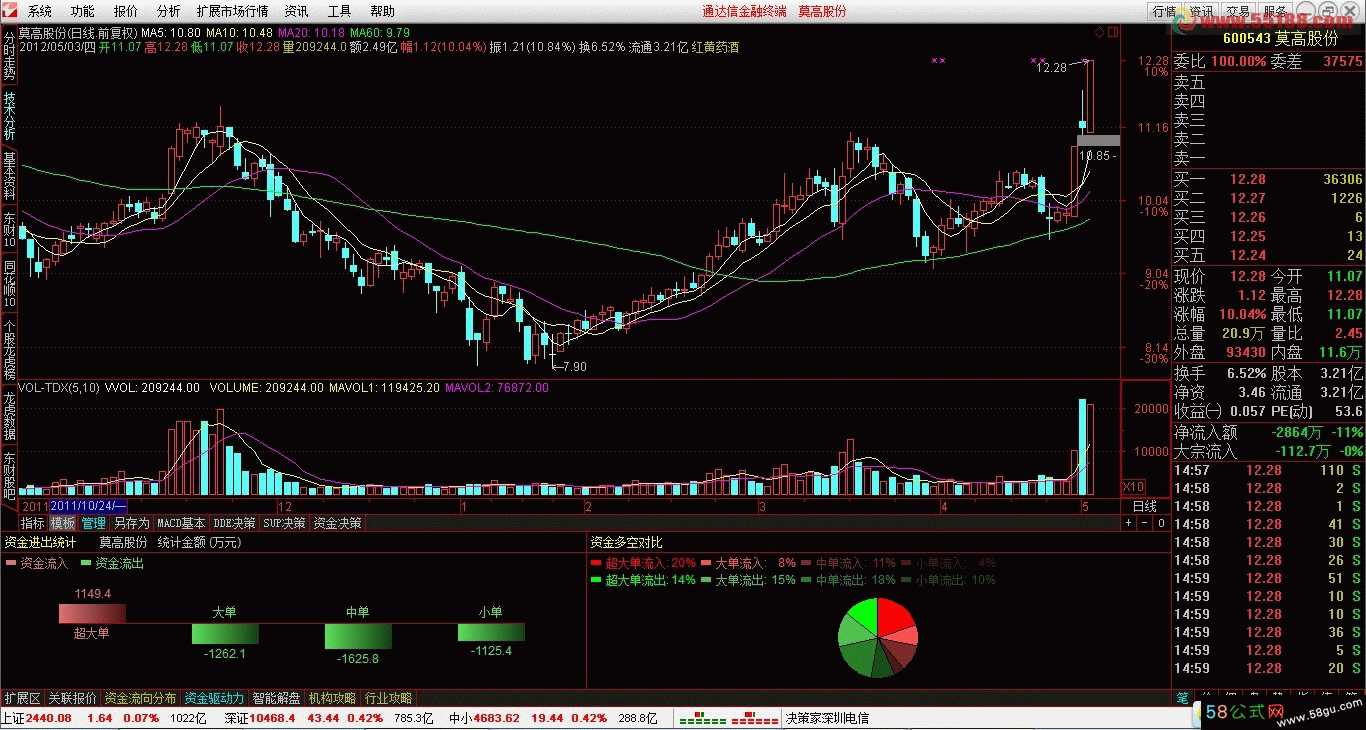Click the 大宗流入 -112.7万 row
The image size is (1366, 730).
pyautogui.click(x=1268, y=451)
